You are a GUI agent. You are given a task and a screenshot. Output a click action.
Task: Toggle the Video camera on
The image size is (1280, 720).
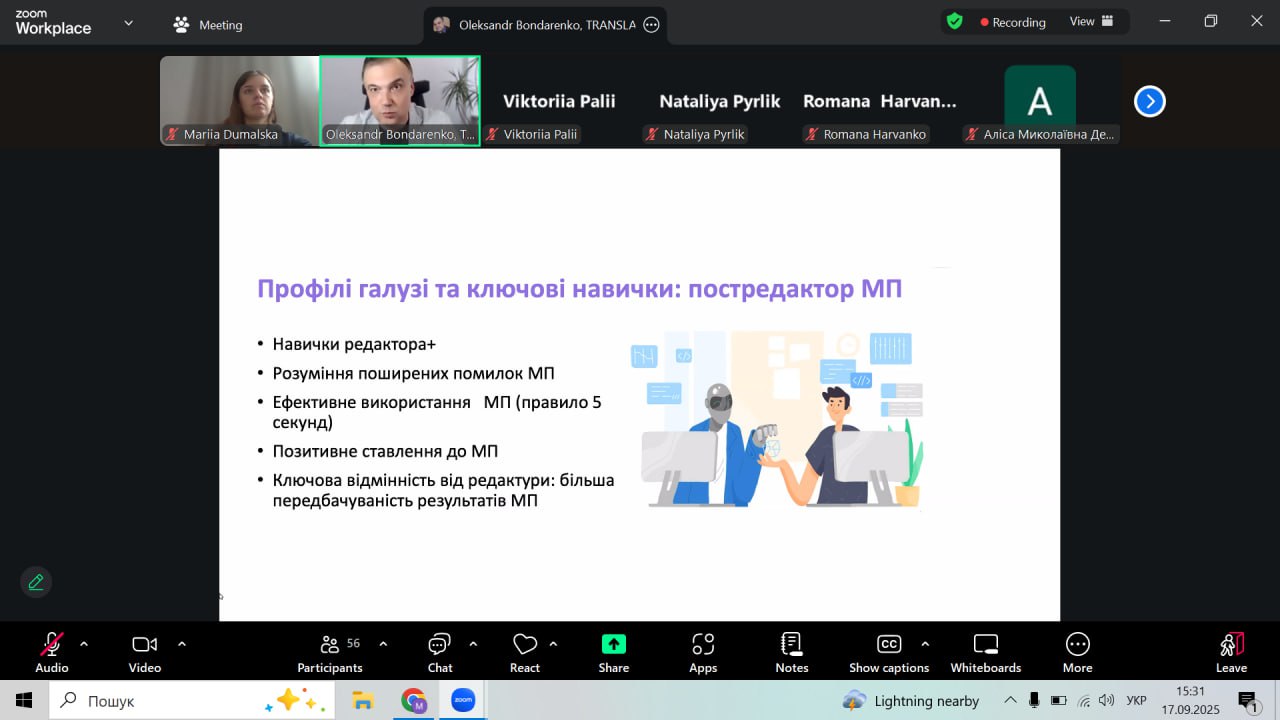[145, 652]
